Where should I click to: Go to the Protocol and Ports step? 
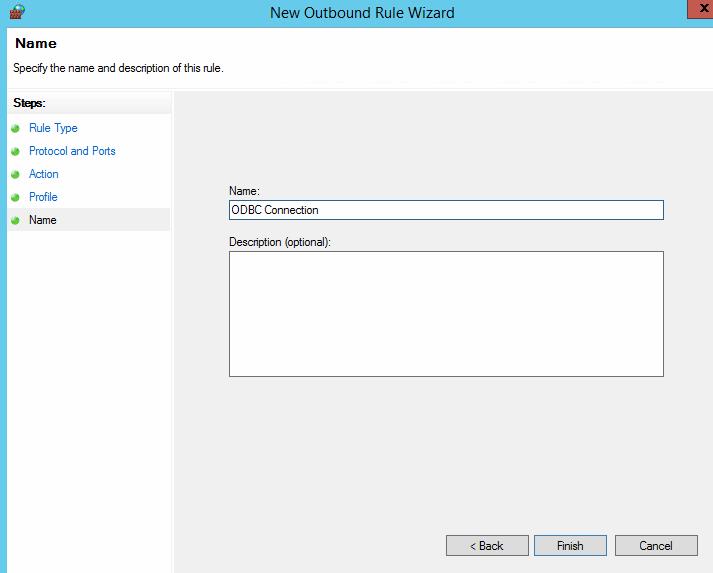point(72,151)
